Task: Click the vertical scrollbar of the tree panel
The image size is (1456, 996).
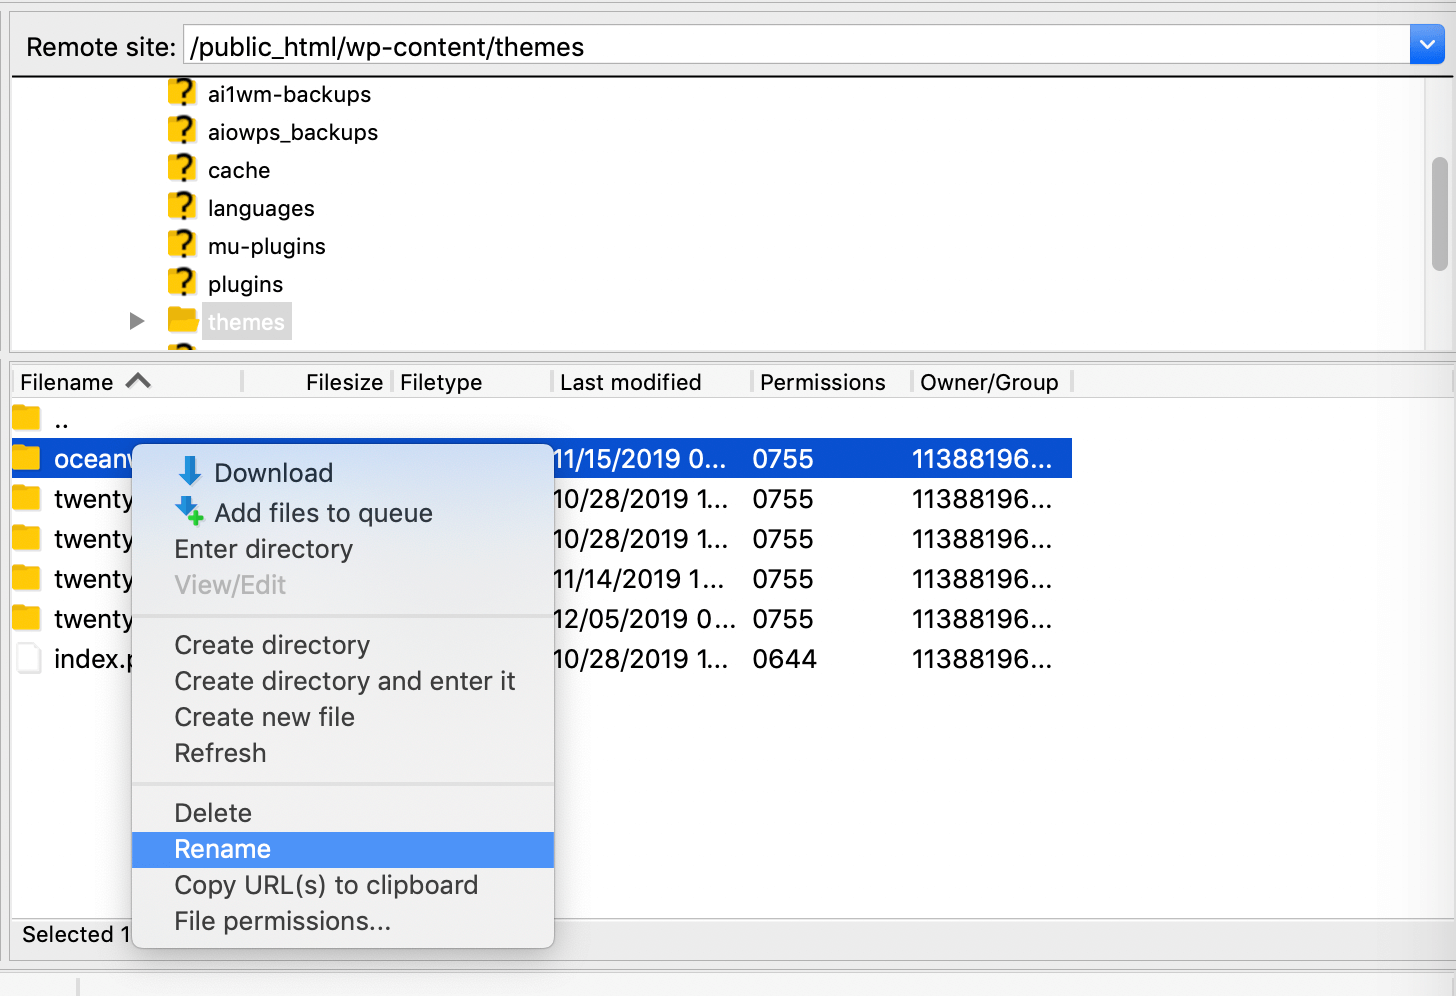Action: 1440,215
